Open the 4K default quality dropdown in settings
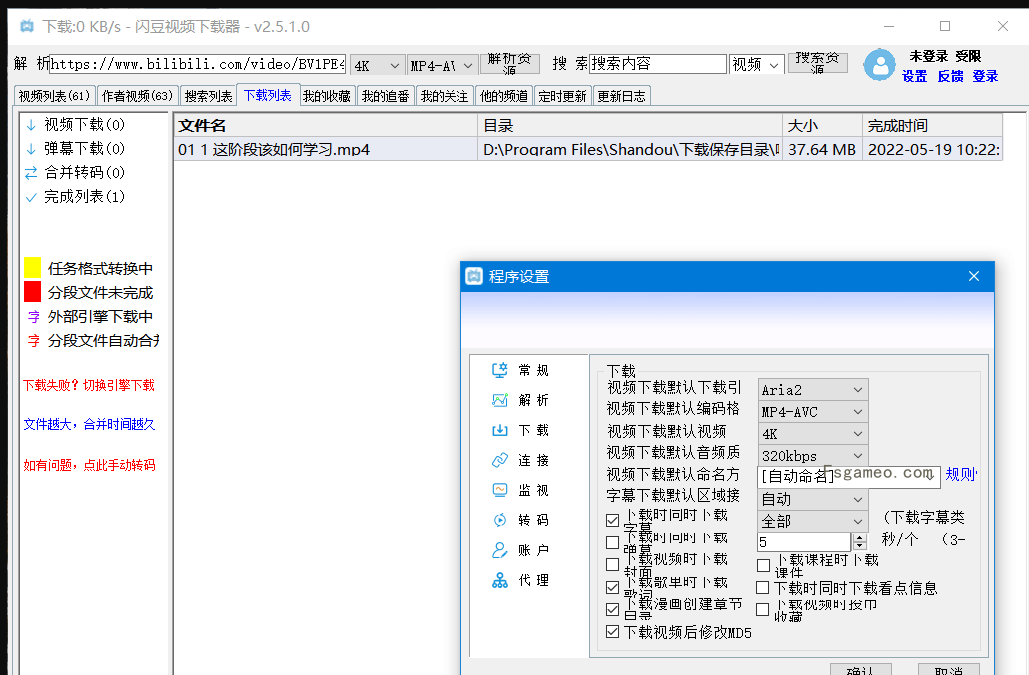Viewport: 1029px width, 675px height. [813, 434]
